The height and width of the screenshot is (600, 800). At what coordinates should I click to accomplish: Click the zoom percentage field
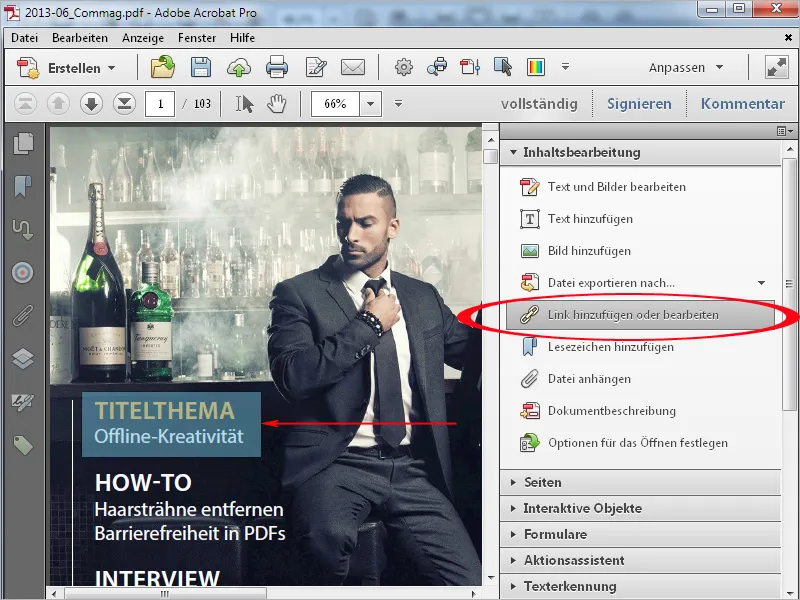[x=335, y=104]
